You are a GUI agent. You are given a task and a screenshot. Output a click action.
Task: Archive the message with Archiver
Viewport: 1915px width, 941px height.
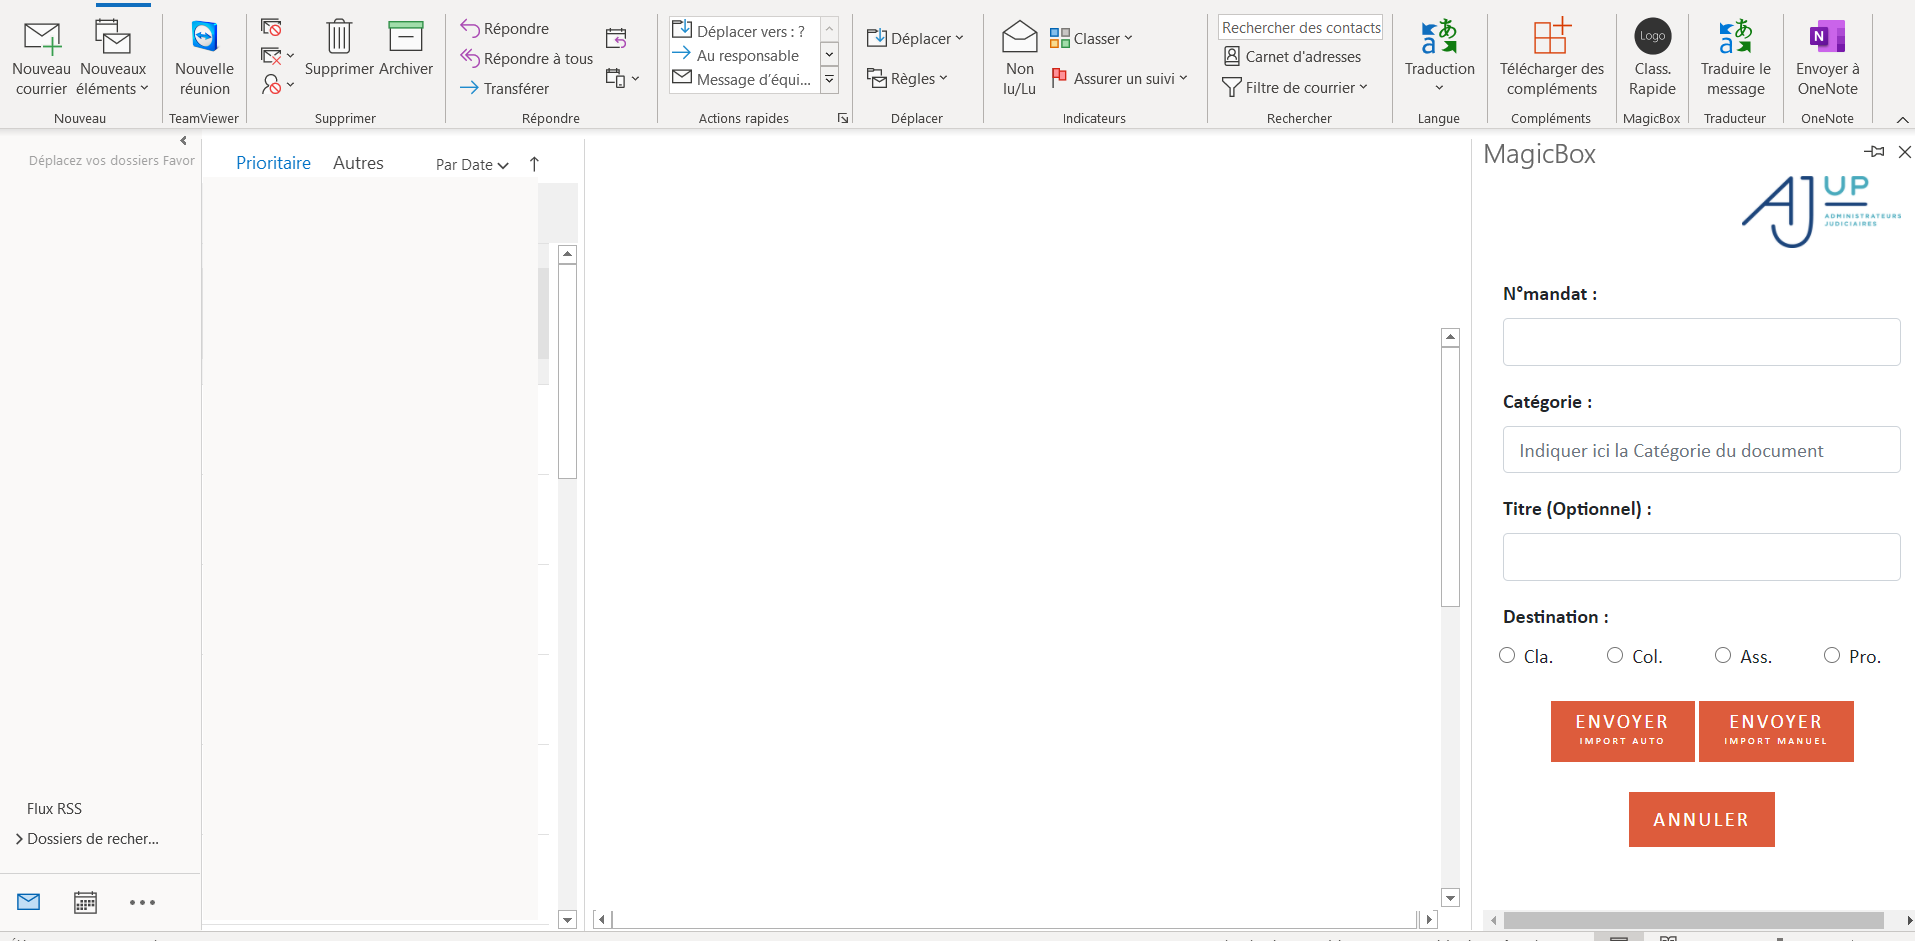tap(406, 49)
